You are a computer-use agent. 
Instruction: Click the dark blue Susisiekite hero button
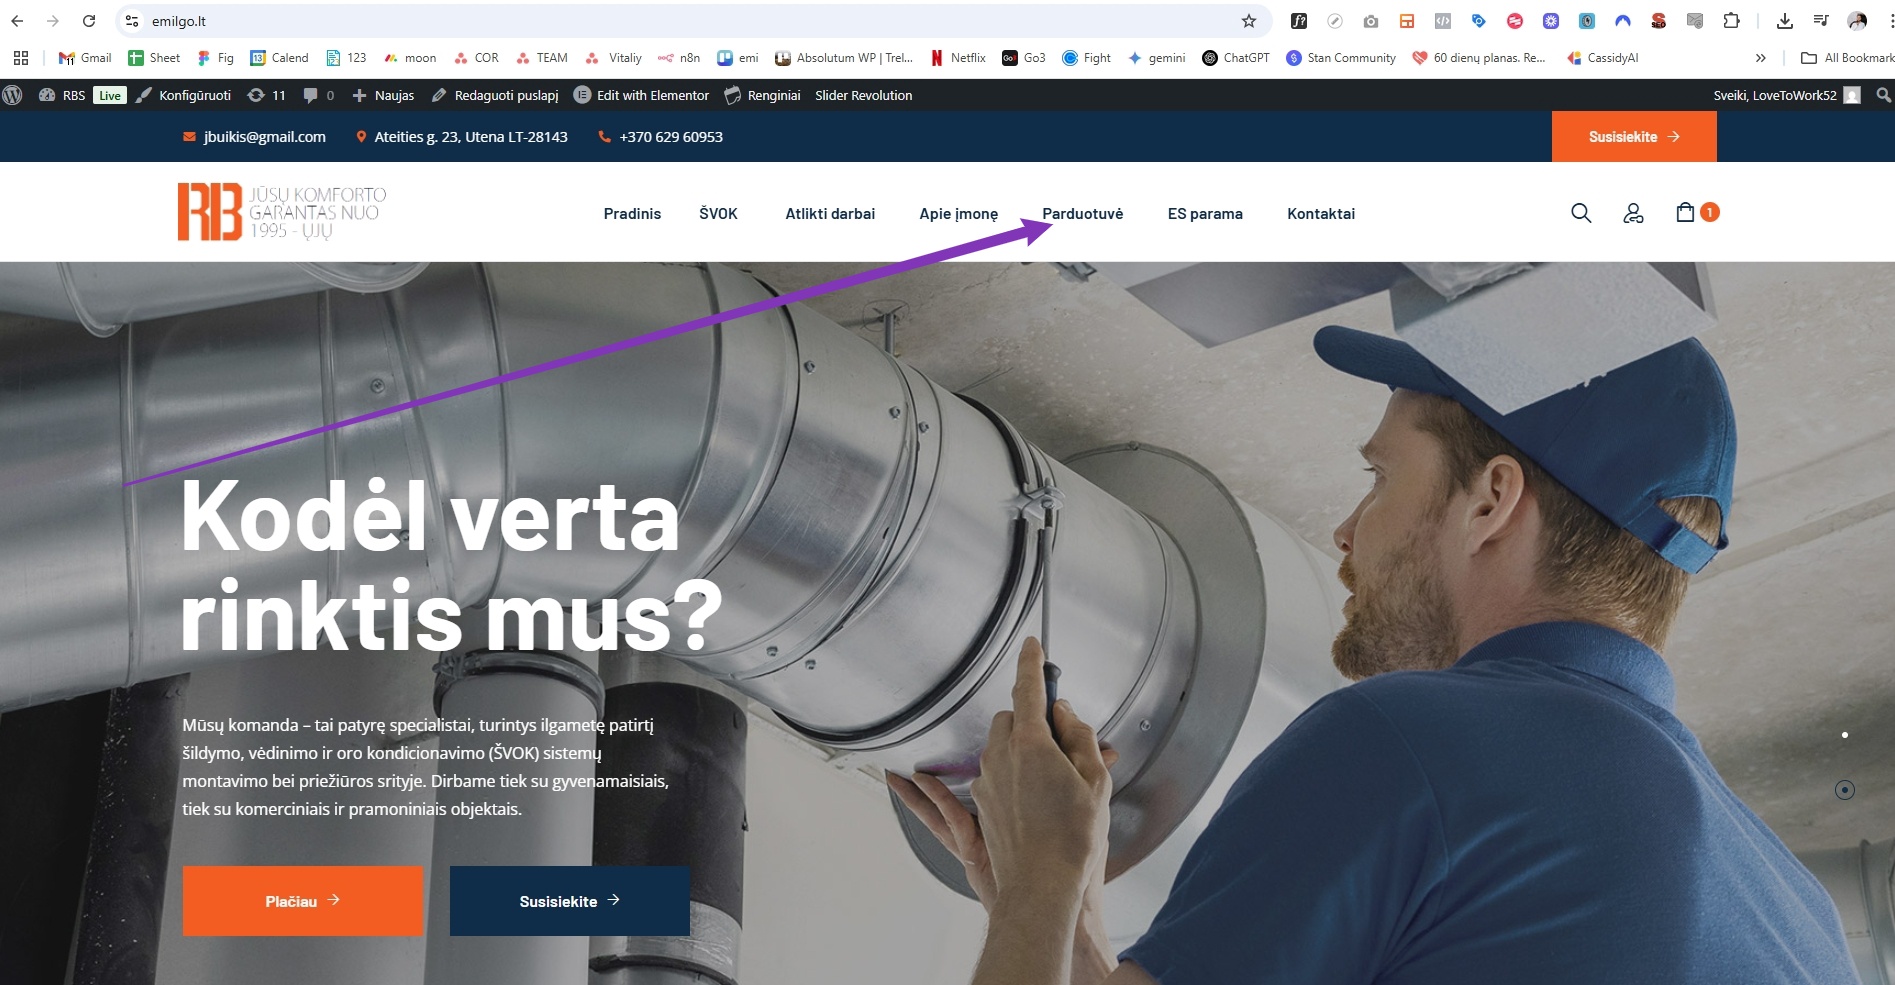point(570,901)
